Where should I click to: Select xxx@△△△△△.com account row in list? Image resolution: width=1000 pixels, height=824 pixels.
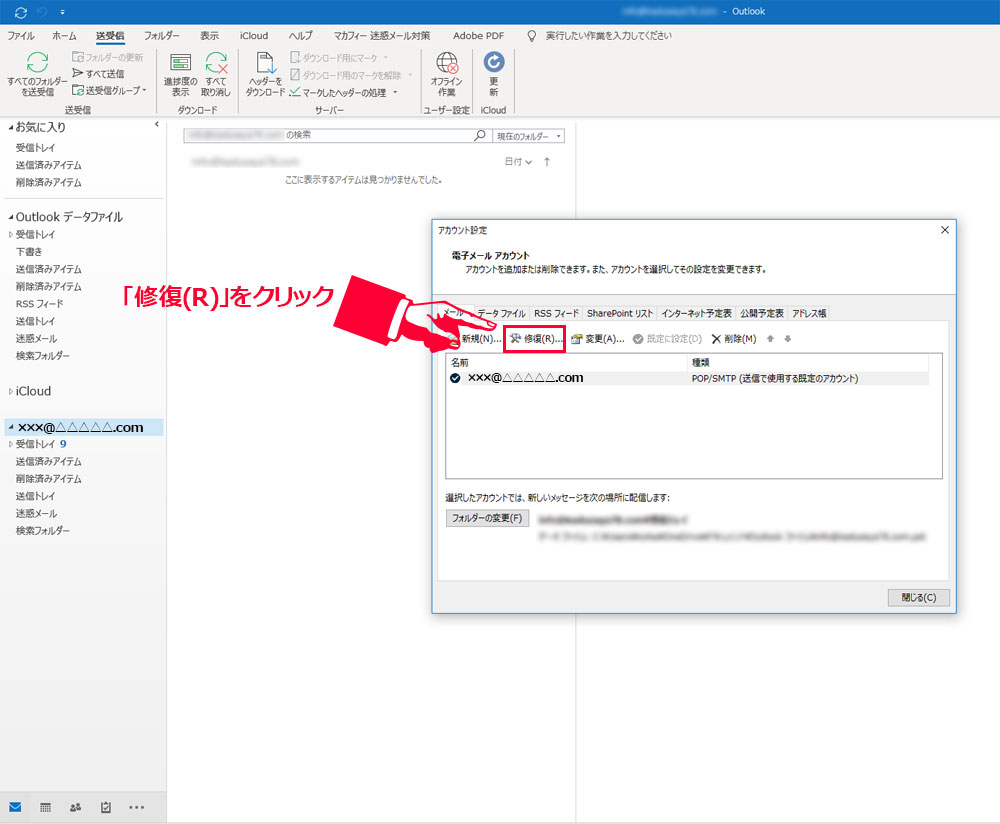coord(688,378)
